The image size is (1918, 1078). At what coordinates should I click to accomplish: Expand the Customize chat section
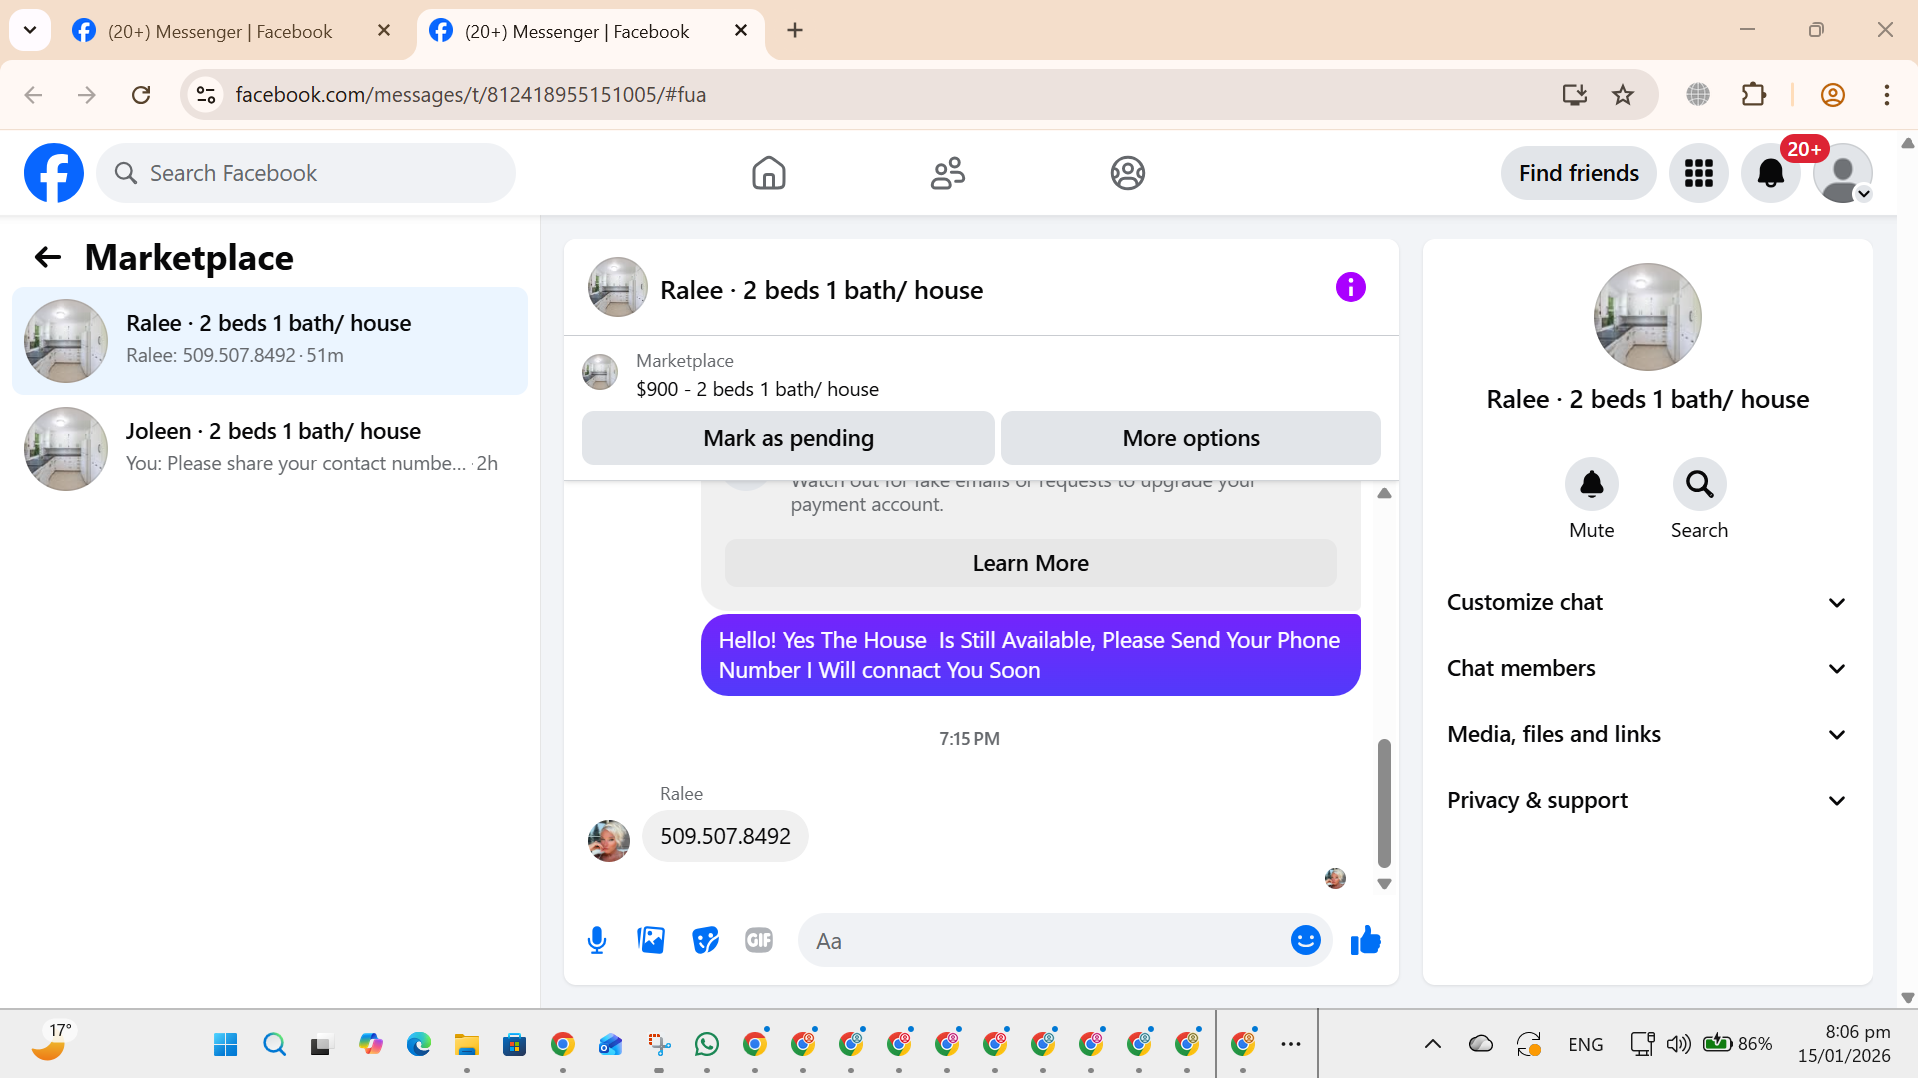[x=1647, y=602]
